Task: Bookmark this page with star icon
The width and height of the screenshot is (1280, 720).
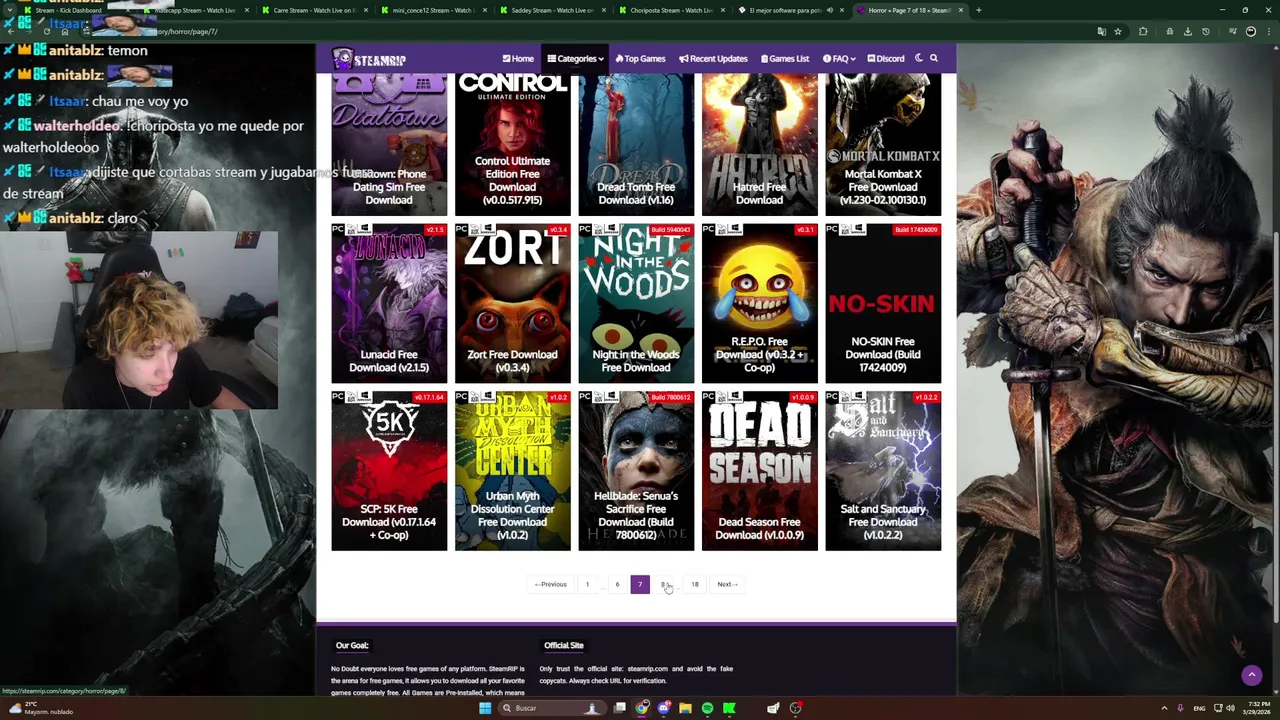Action: [1118, 31]
